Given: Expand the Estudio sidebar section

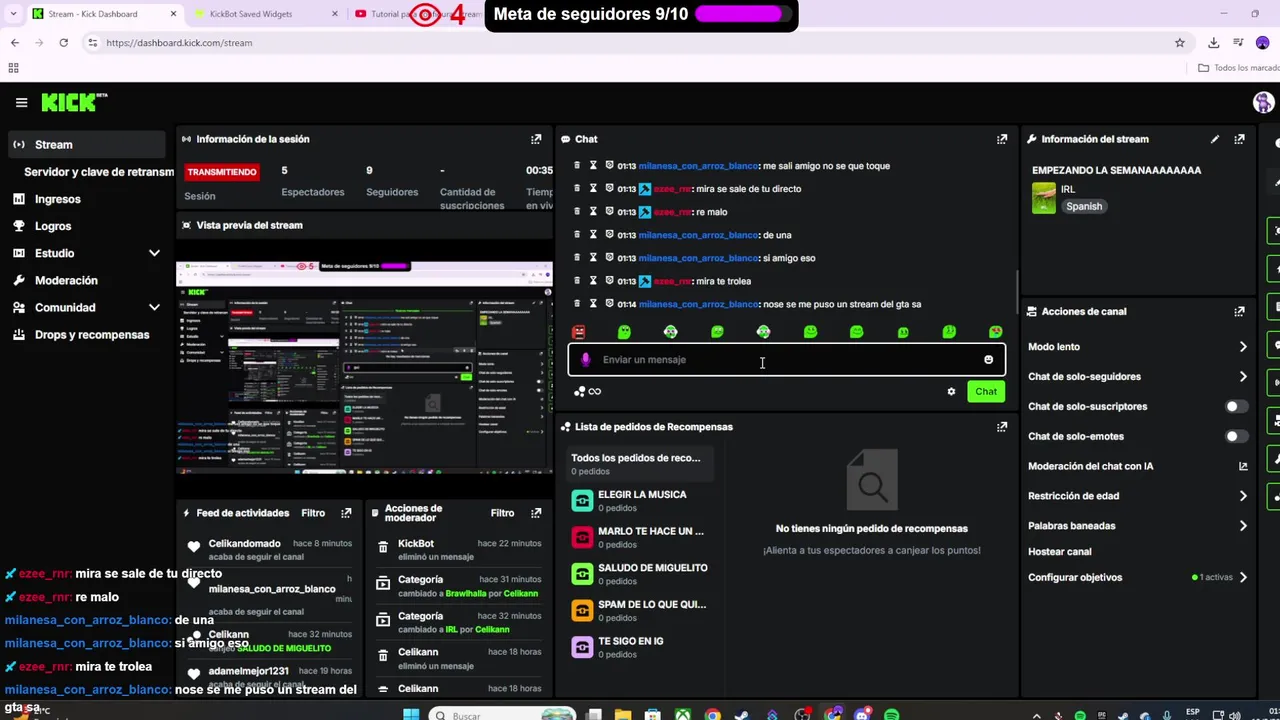Looking at the screenshot, I should [x=154, y=253].
